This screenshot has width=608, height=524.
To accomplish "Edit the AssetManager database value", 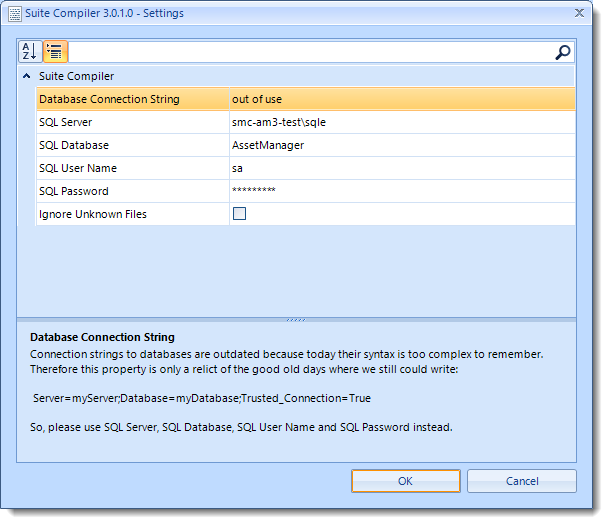I will click(x=402, y=145).
